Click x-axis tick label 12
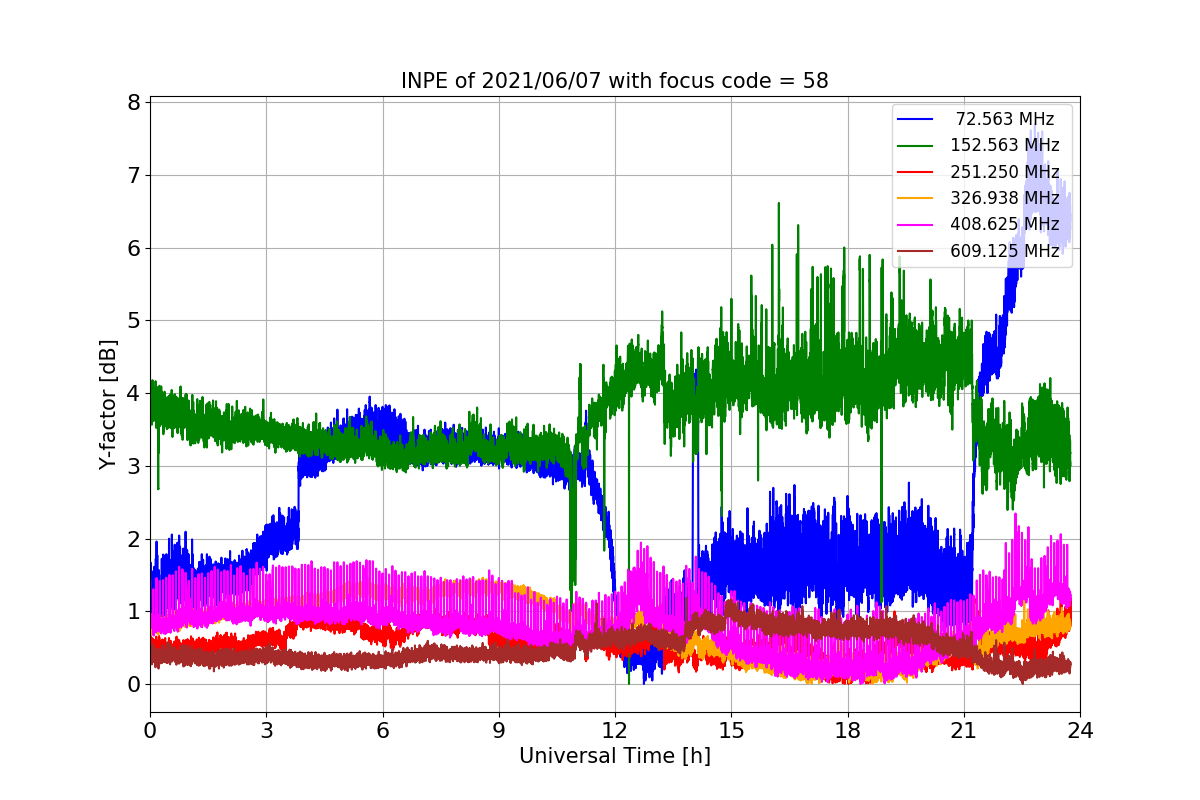 click(615, 730)
